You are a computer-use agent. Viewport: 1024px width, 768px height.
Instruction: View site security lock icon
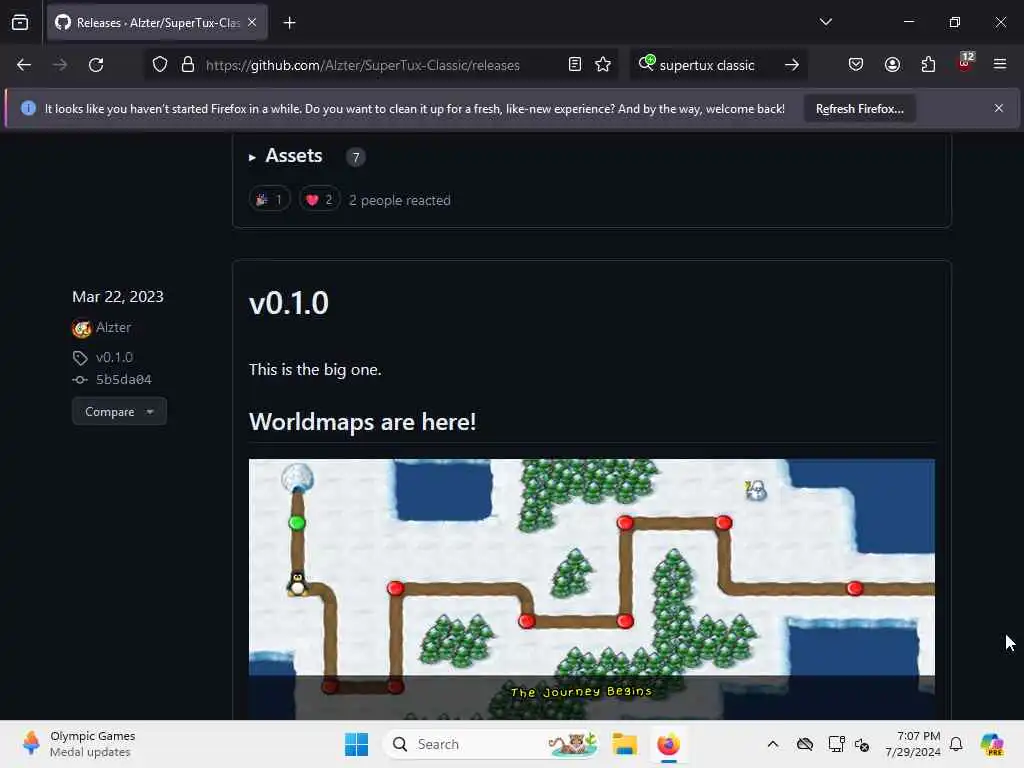point(188,65)
